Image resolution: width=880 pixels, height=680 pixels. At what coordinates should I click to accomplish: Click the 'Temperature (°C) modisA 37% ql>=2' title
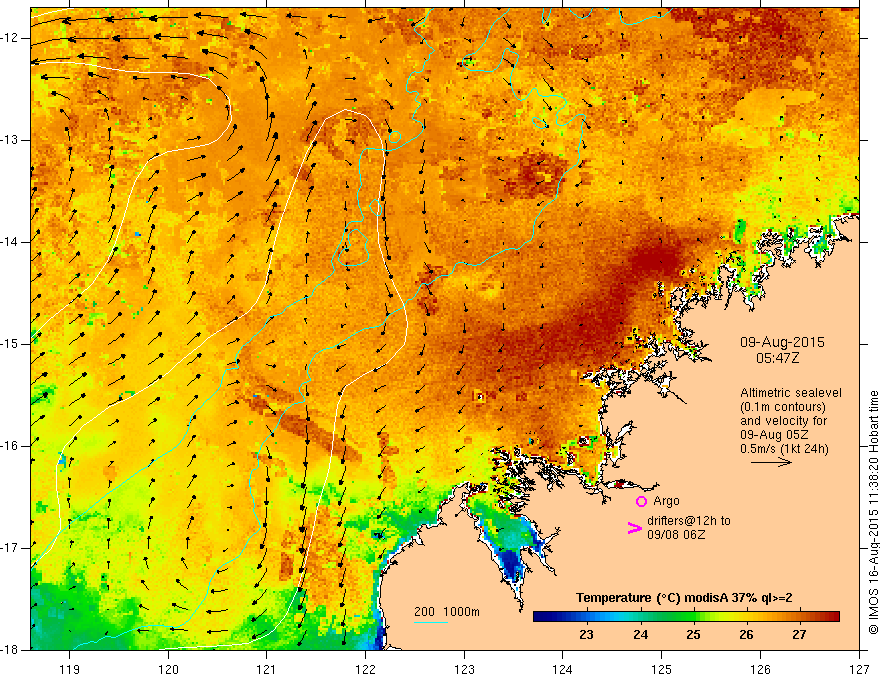pyautogui.click(x=684, y=598)
